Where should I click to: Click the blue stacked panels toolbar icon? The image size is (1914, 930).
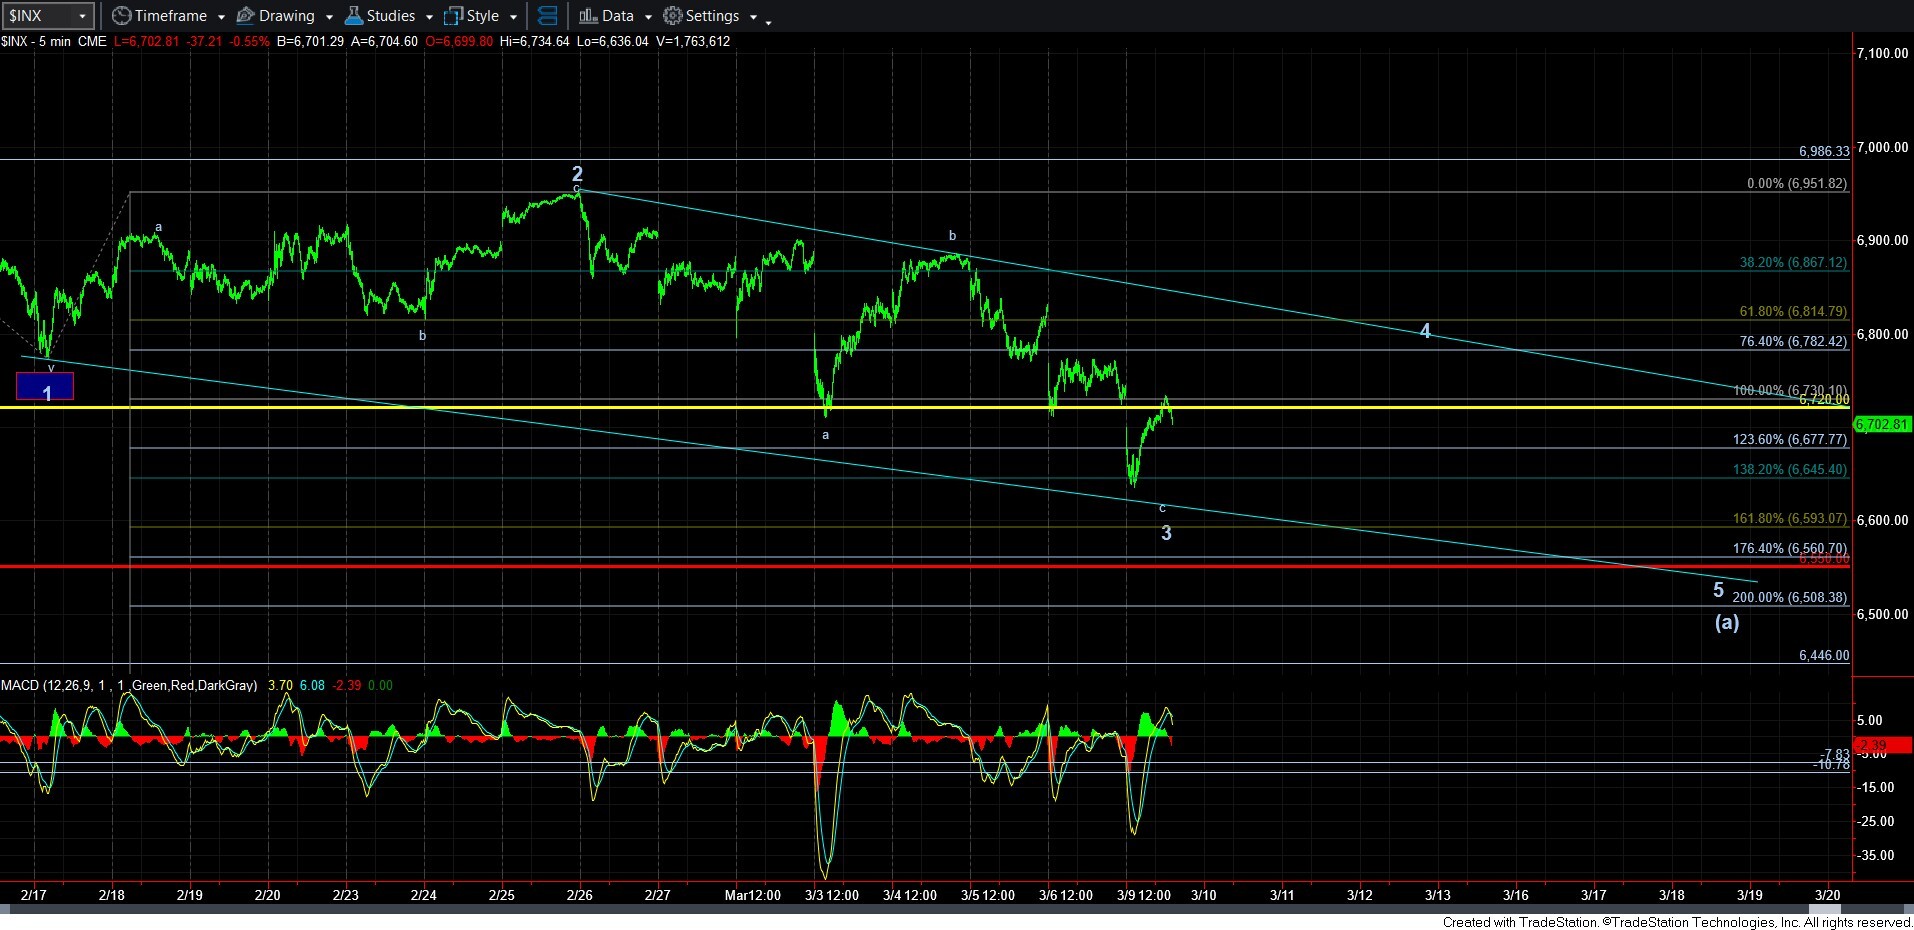pyautogui.click(x=547, y=16)
